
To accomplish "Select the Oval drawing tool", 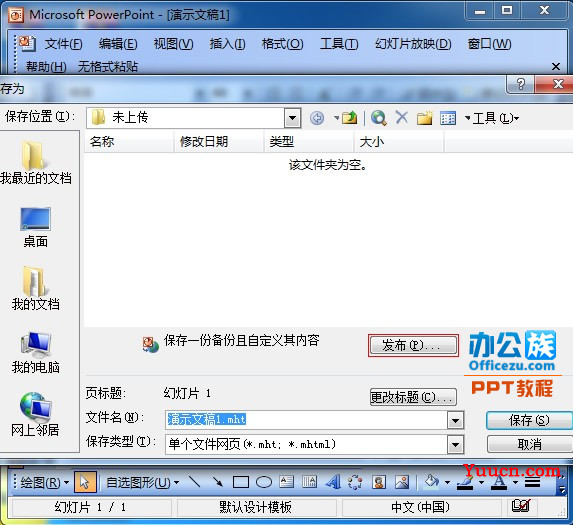I will pyautogui.click(x=264, y=482).
